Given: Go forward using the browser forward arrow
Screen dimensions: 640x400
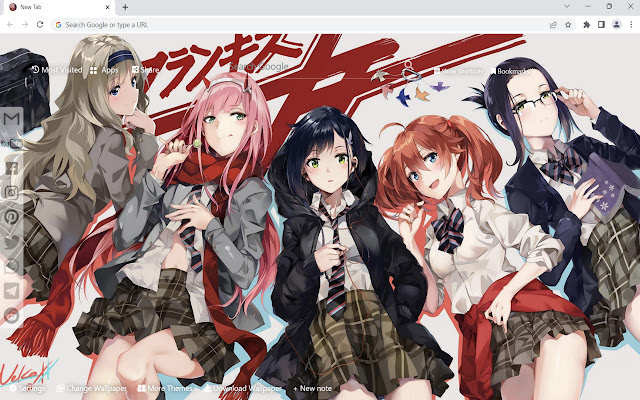Looking at the screenshot, I should pos(25,24).
